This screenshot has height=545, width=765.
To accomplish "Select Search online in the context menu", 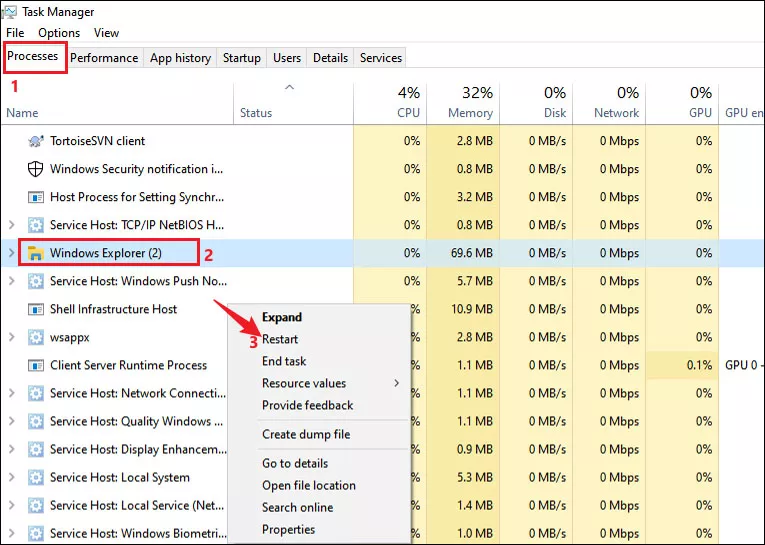I will pos(298,507).
